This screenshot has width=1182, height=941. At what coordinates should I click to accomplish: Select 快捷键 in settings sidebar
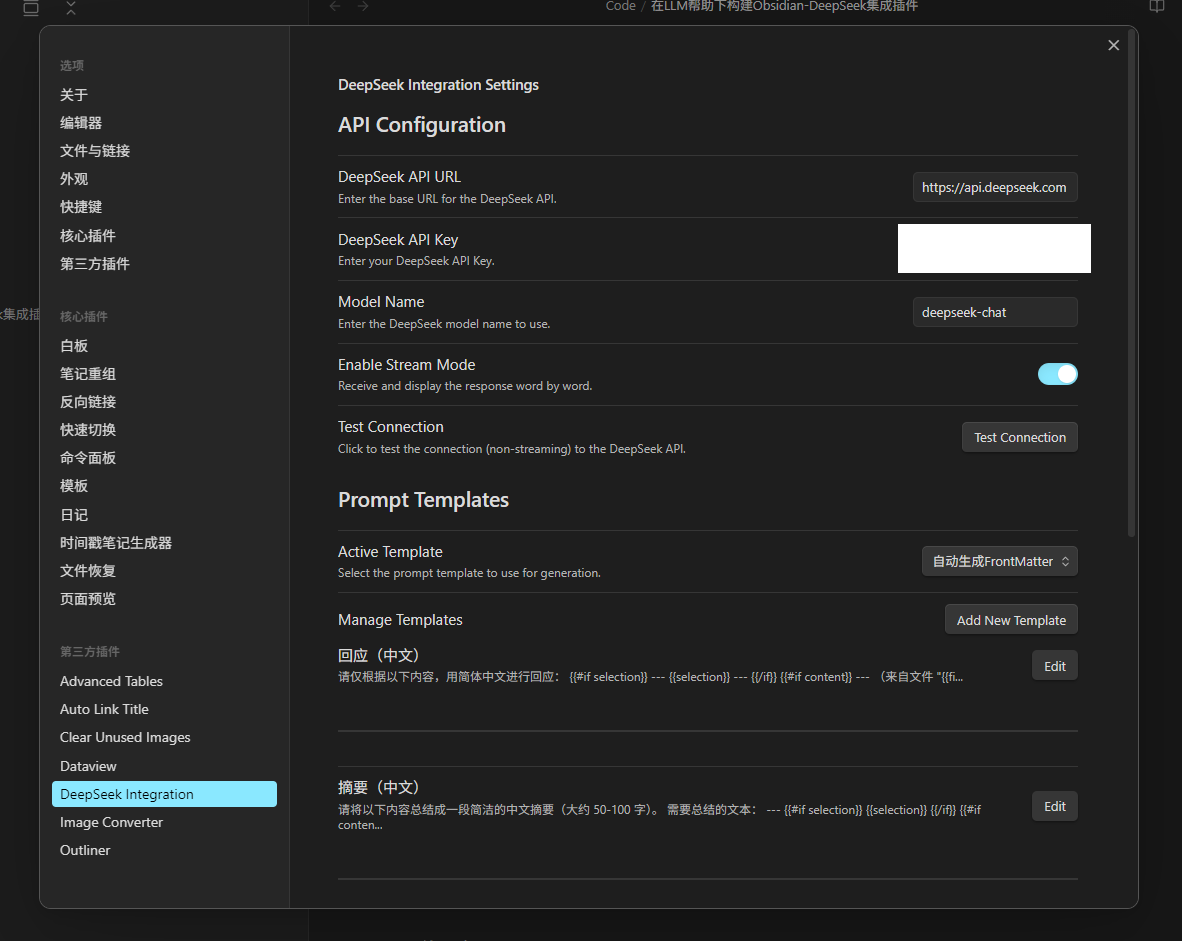[81, 207]
